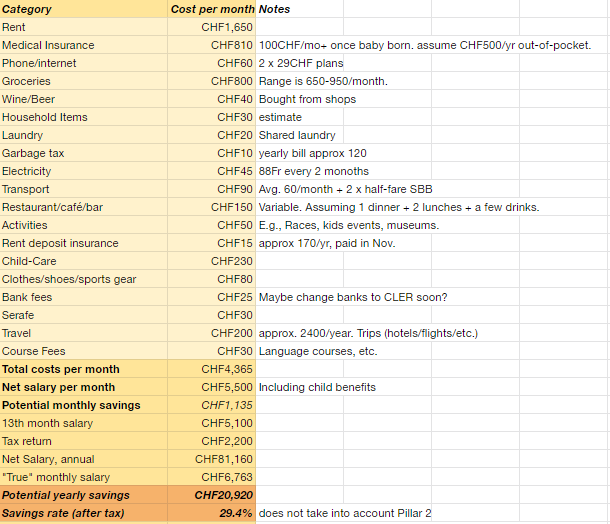Select 'Range is 650-950/month.' note
Image resolution: width=610 pixels, height=524 pixels.
click(323, 81)
